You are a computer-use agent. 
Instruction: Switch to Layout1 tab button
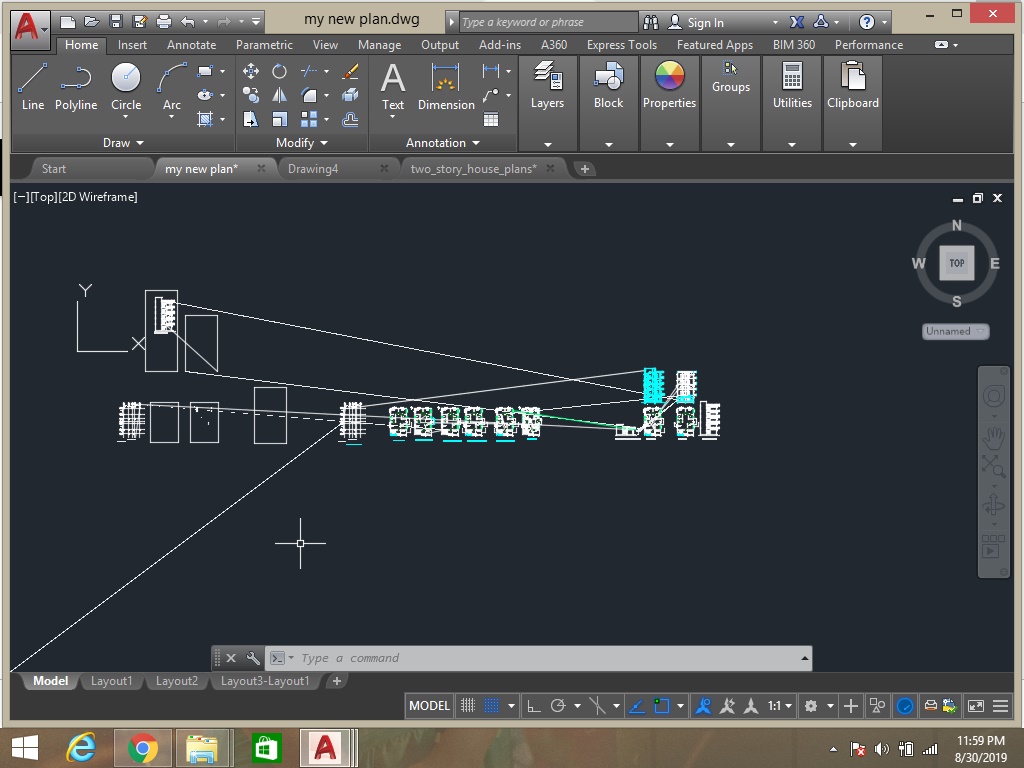111,681
